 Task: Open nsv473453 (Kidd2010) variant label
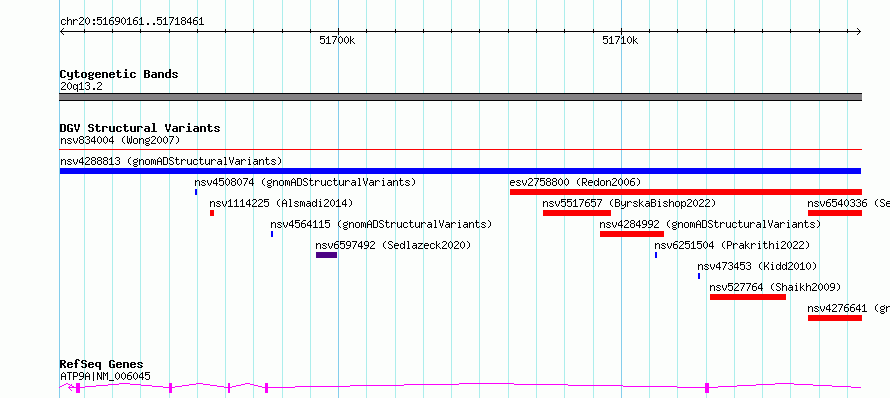click(x=757, y=266)
